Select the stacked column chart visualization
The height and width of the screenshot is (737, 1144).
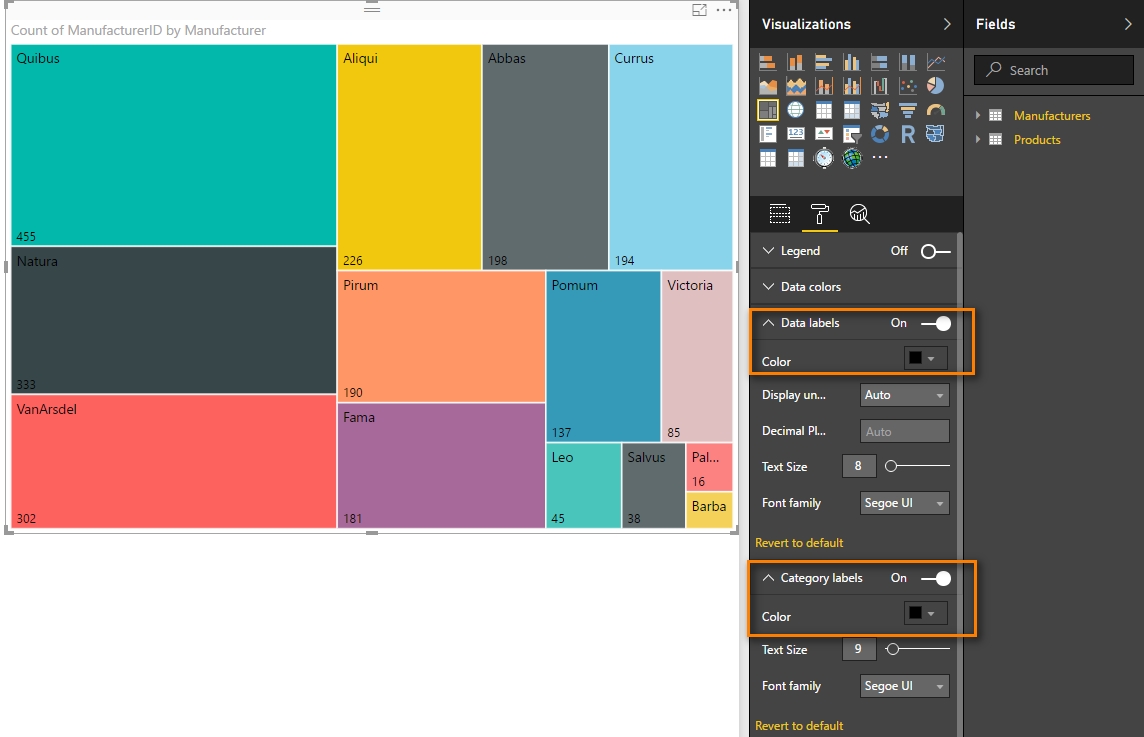click(795, 62)
